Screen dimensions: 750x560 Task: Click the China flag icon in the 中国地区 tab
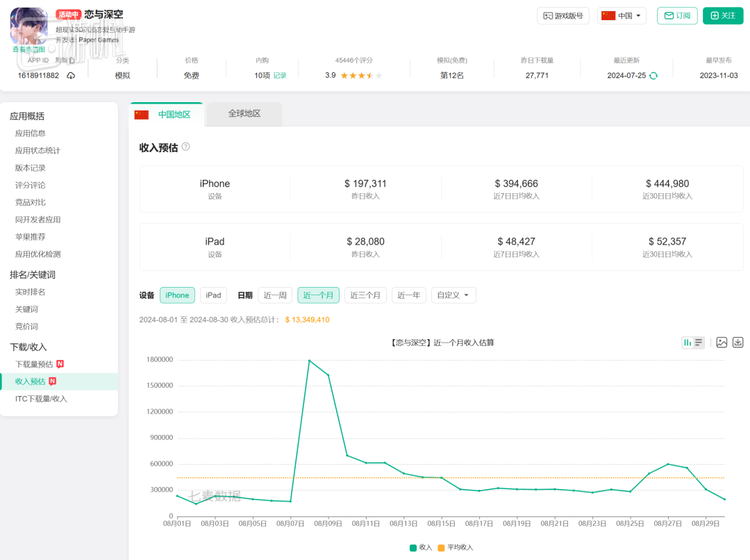pos(142,115)
